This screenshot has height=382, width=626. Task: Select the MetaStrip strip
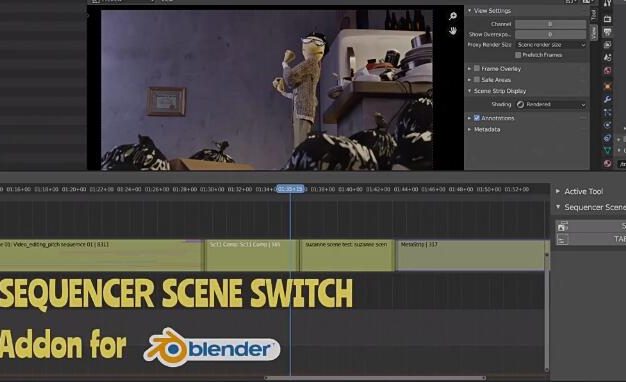[471, 255]
